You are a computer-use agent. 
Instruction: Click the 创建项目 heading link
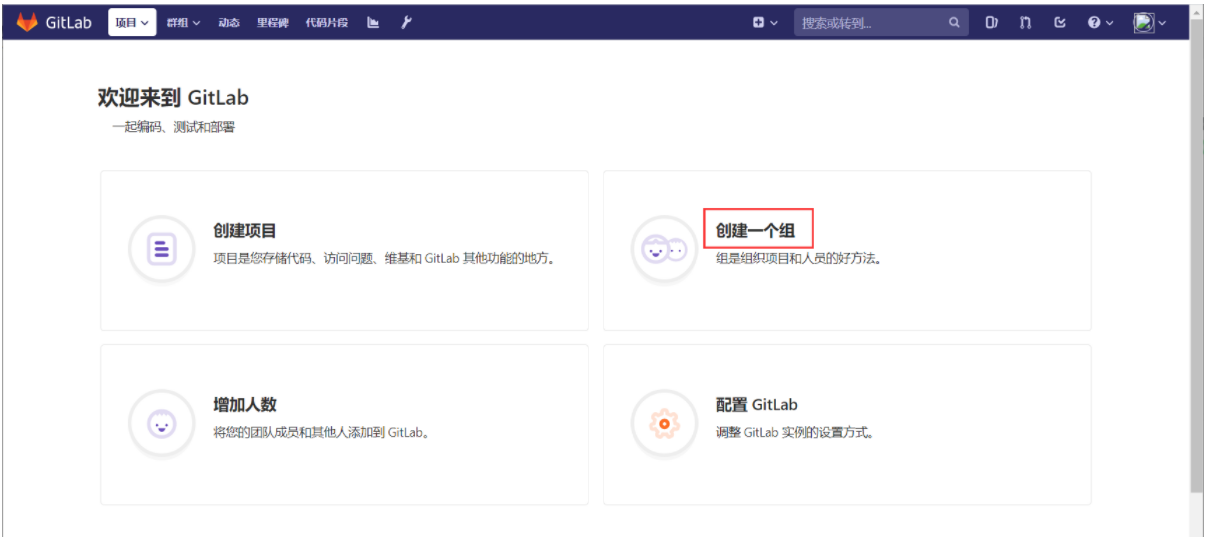pos(245,231)
